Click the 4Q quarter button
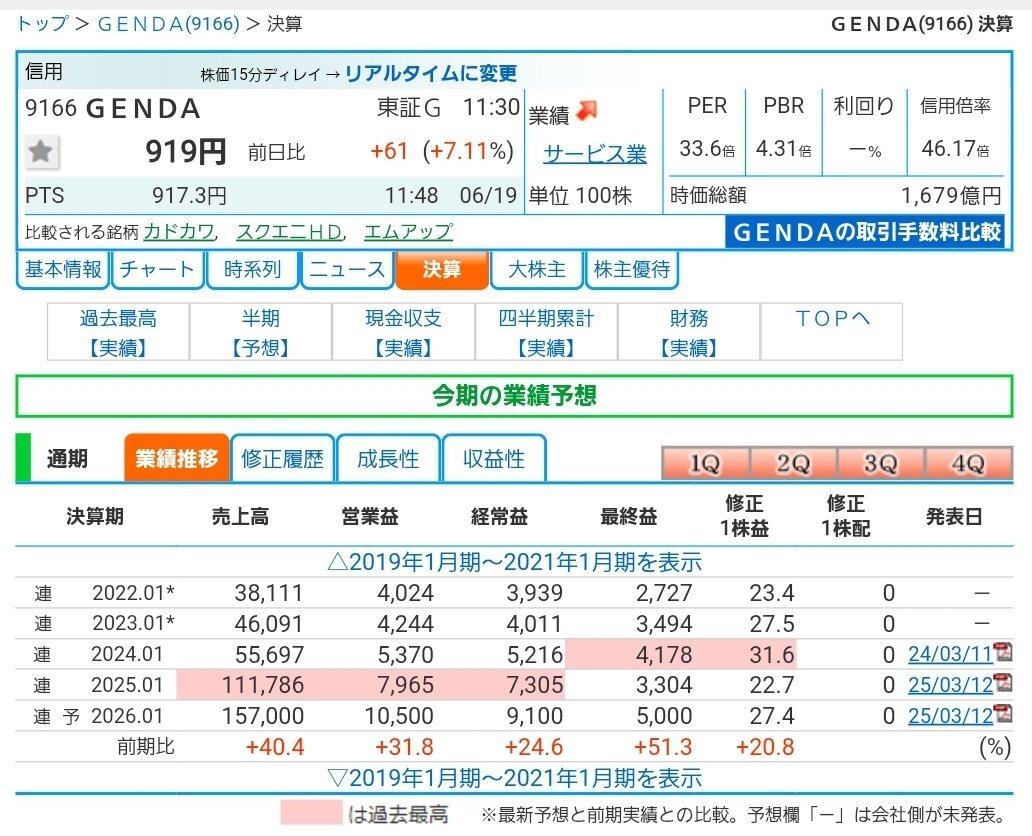This screenshot has width=1032, height=836. tap(968, 463)
